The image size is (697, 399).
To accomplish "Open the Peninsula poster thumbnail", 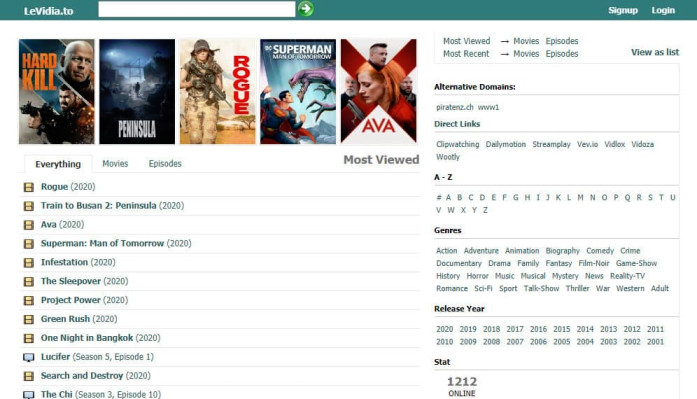I will pos(137,92).
